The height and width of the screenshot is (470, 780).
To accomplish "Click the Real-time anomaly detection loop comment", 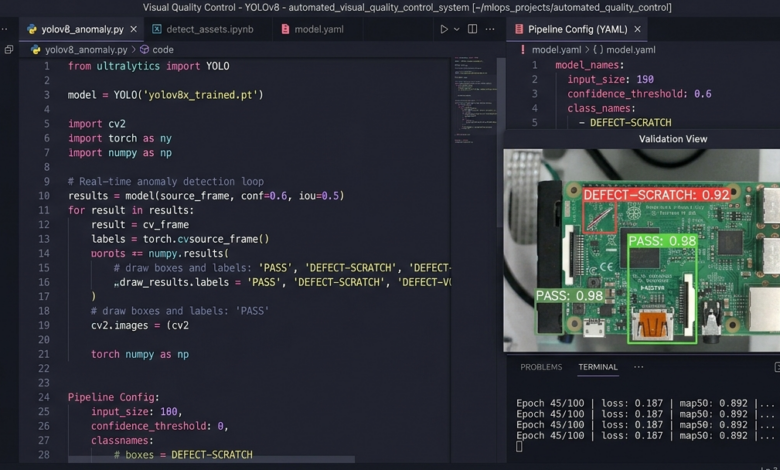I will tap(166, 182).
